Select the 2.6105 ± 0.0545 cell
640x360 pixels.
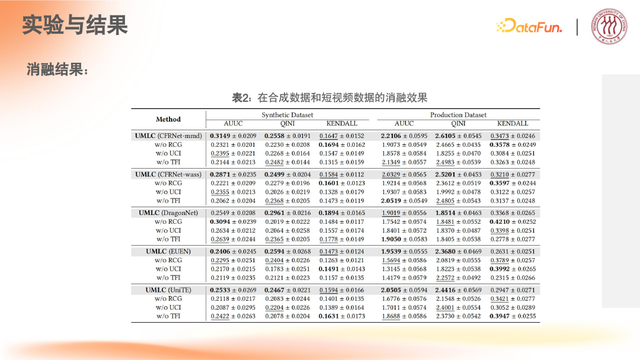pyautogui.click(x=458, y=136)
